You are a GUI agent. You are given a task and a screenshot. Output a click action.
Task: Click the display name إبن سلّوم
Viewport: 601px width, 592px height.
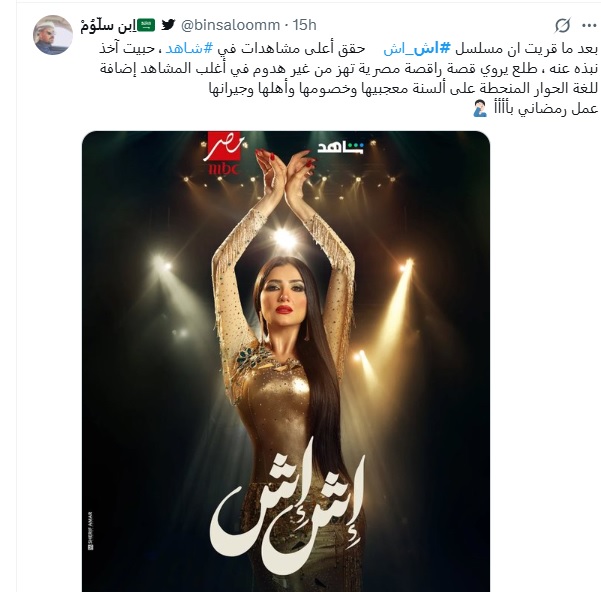tap(108, 25)
